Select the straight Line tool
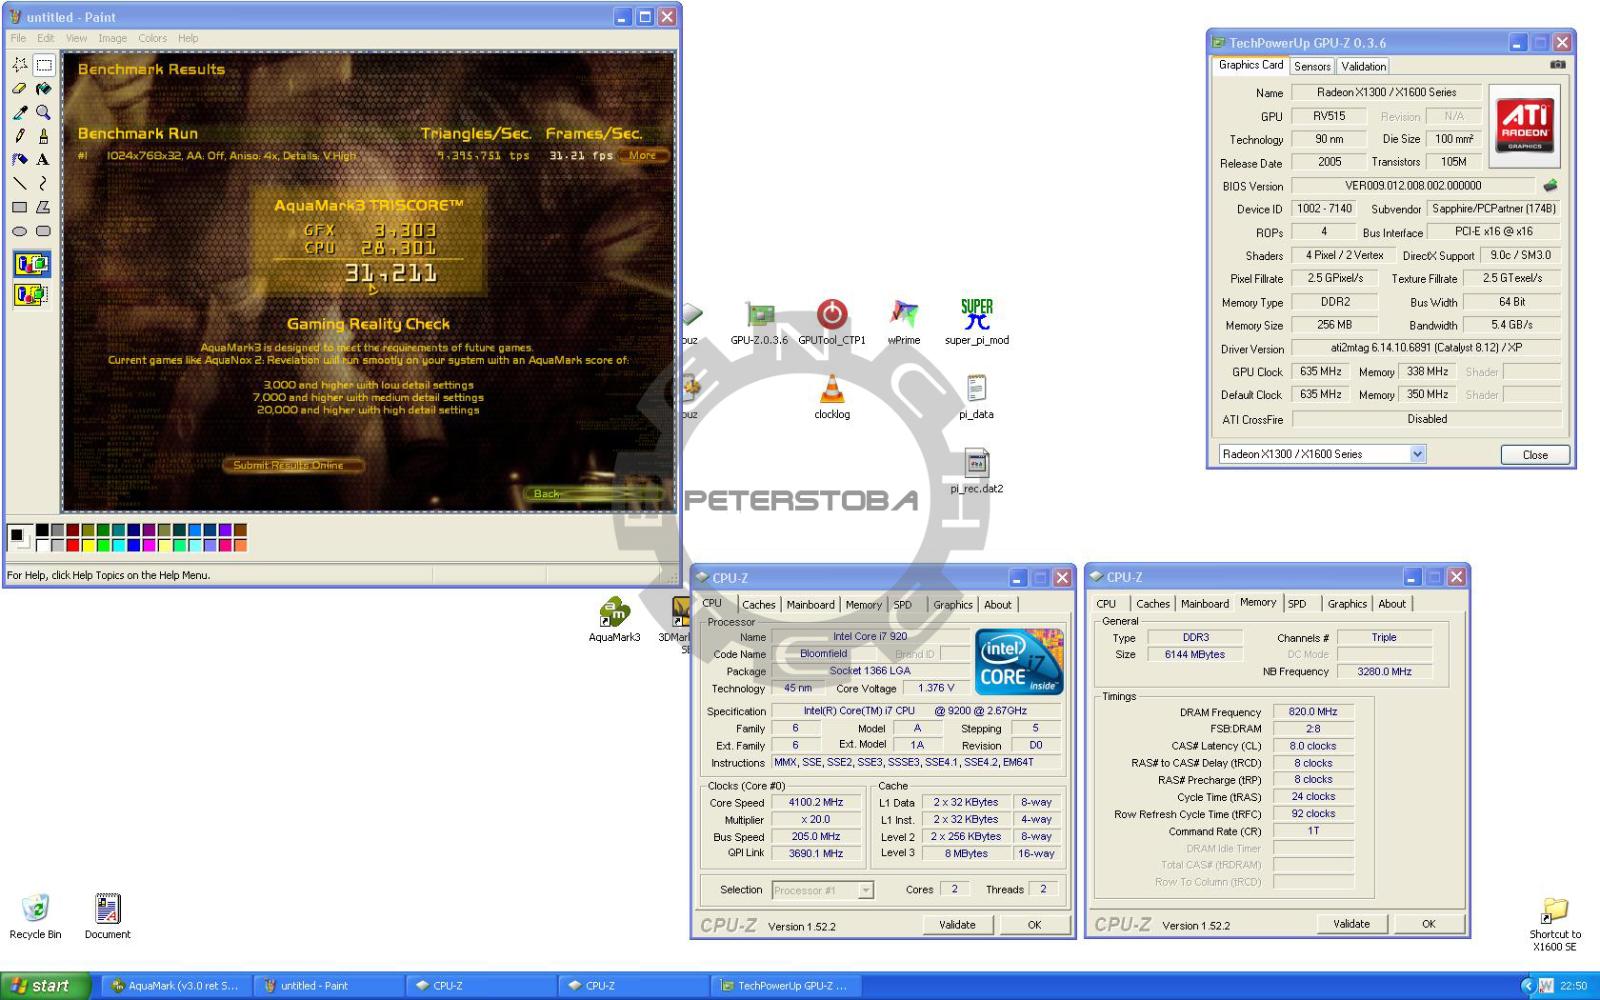Screen dimensions: 1600x1000 click(19, 184)
